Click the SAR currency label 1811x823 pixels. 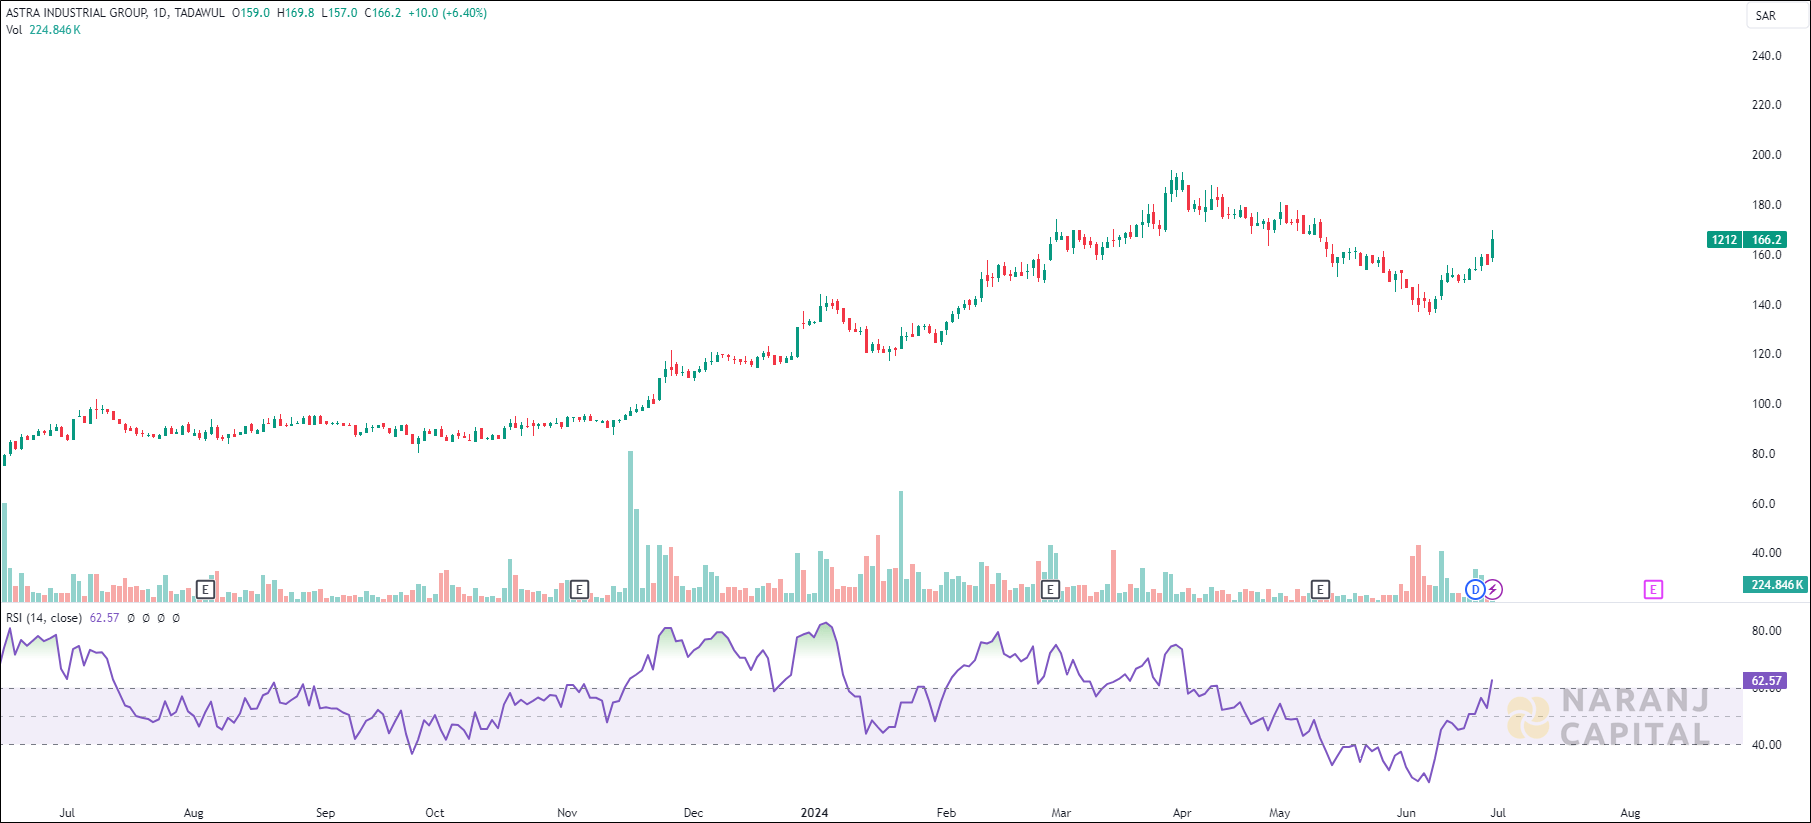(x=1766, y=15)
